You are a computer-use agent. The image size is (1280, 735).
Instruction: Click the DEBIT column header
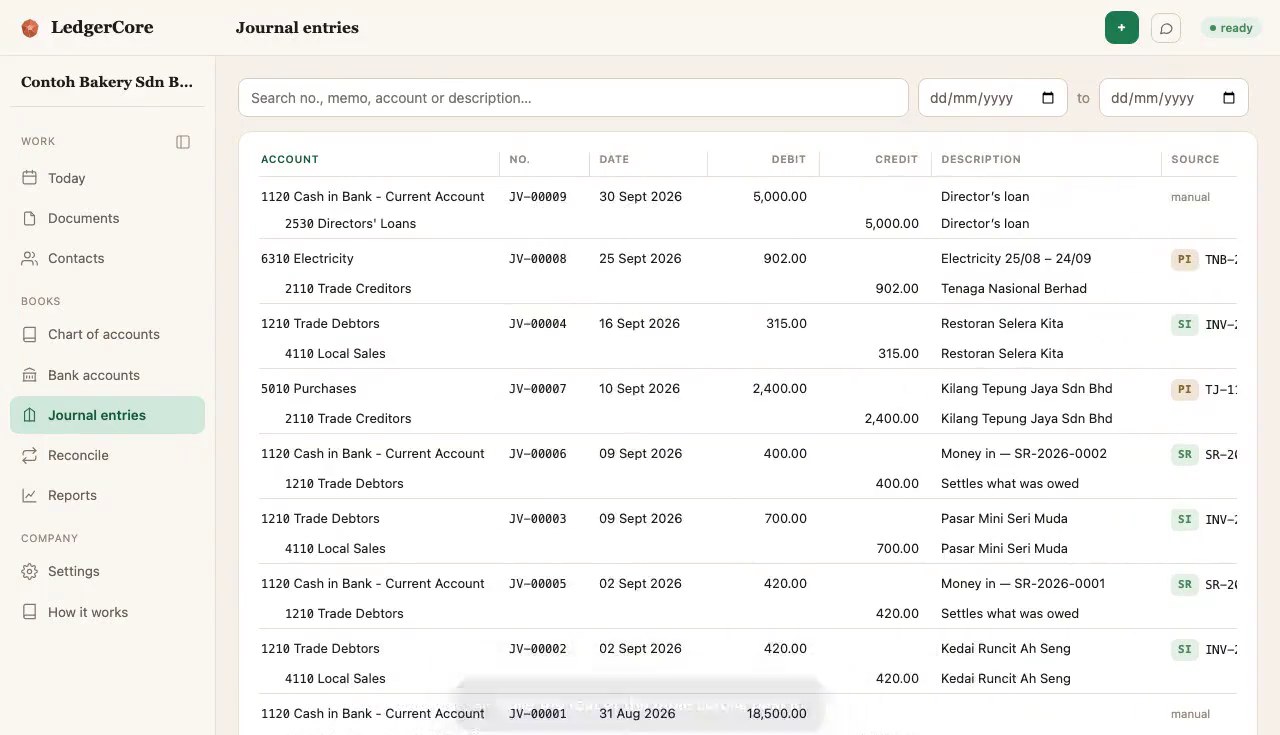coord(788,159)
